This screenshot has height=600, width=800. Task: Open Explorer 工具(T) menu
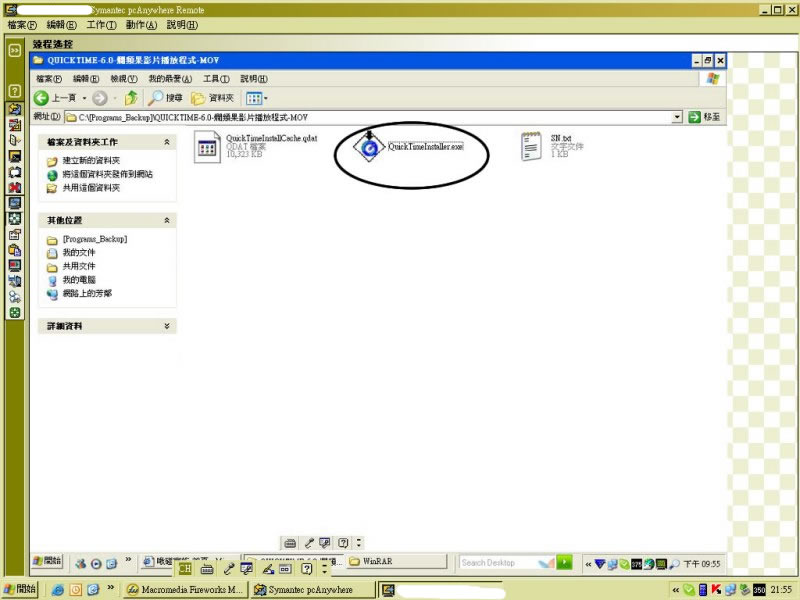[x=216, y=79]
